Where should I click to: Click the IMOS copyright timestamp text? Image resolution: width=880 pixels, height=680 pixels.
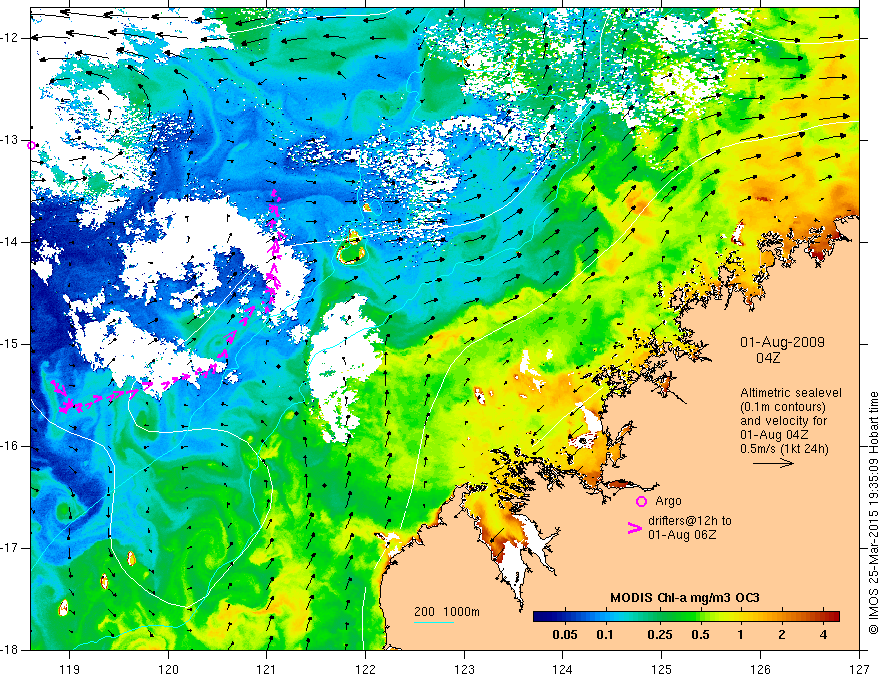coord(873,513)
